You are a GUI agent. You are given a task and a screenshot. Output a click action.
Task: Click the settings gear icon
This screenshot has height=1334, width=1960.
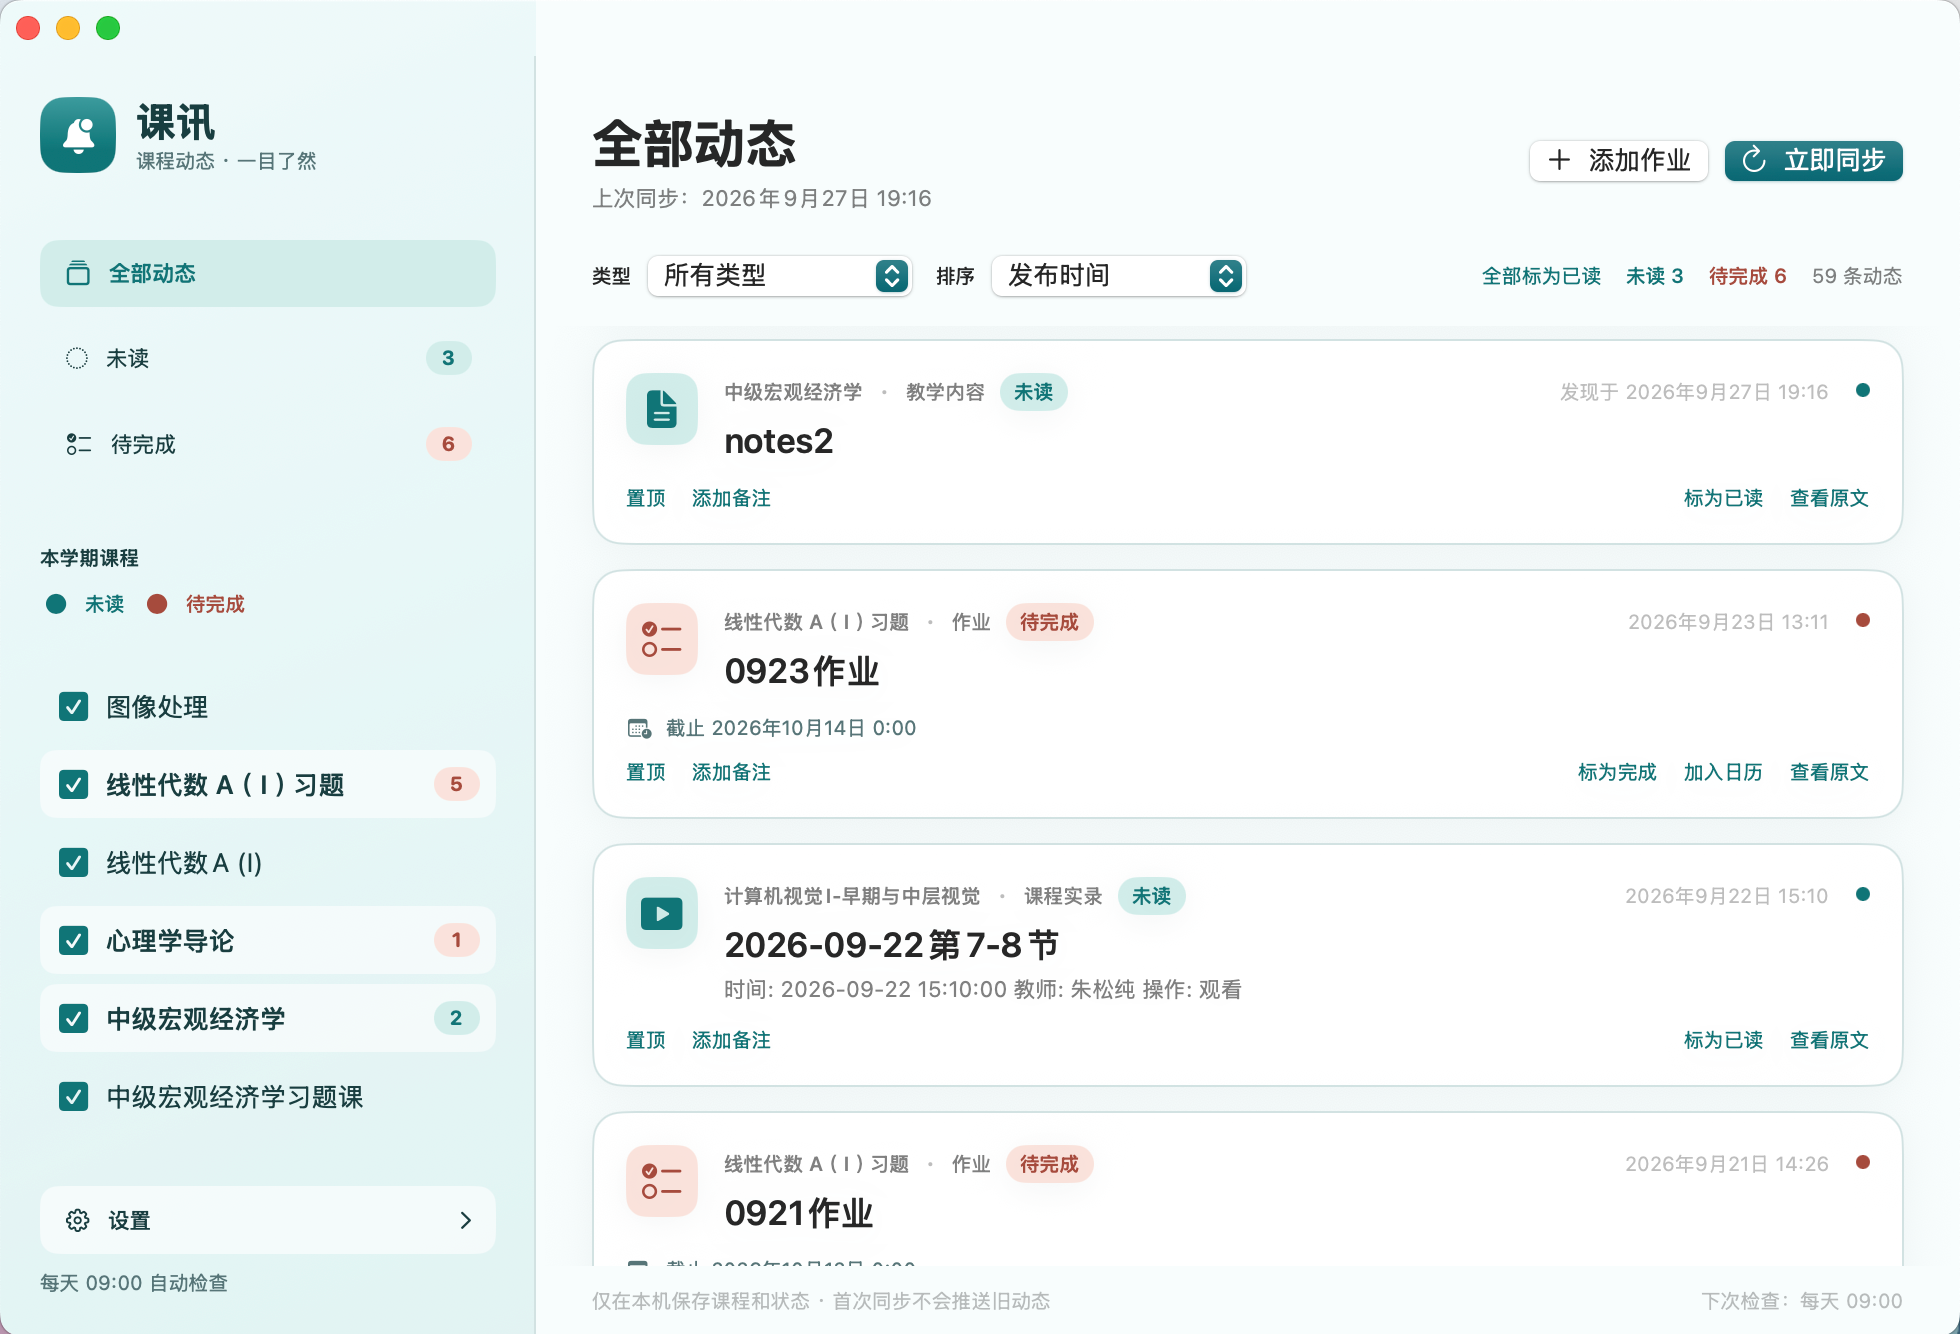coord(78,1220)
